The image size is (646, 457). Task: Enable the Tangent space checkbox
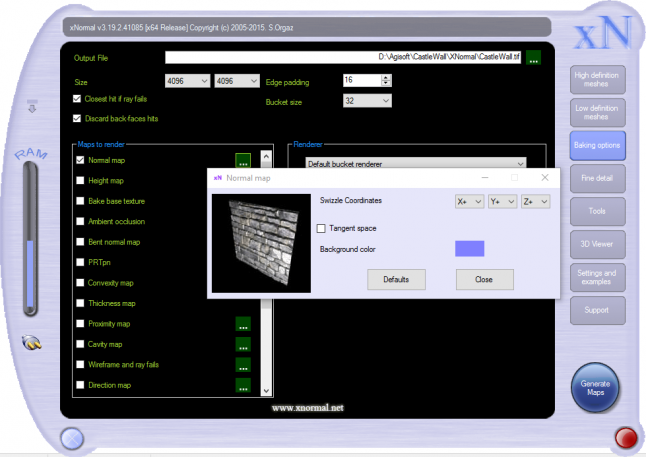pos(322,229)
